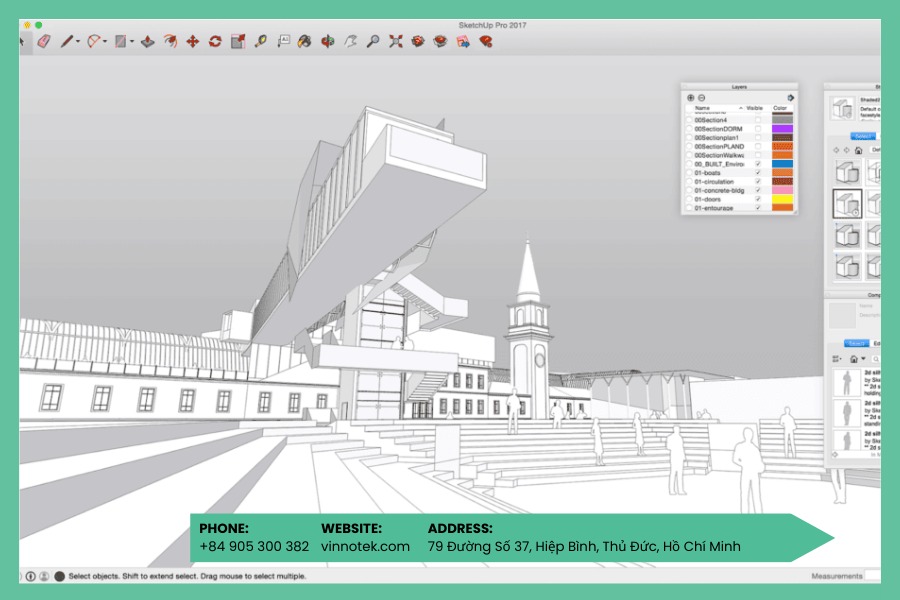Open the 3D Warehouse icon
Image resolution: width=900 pixels, height=600 pixels.
418,41
